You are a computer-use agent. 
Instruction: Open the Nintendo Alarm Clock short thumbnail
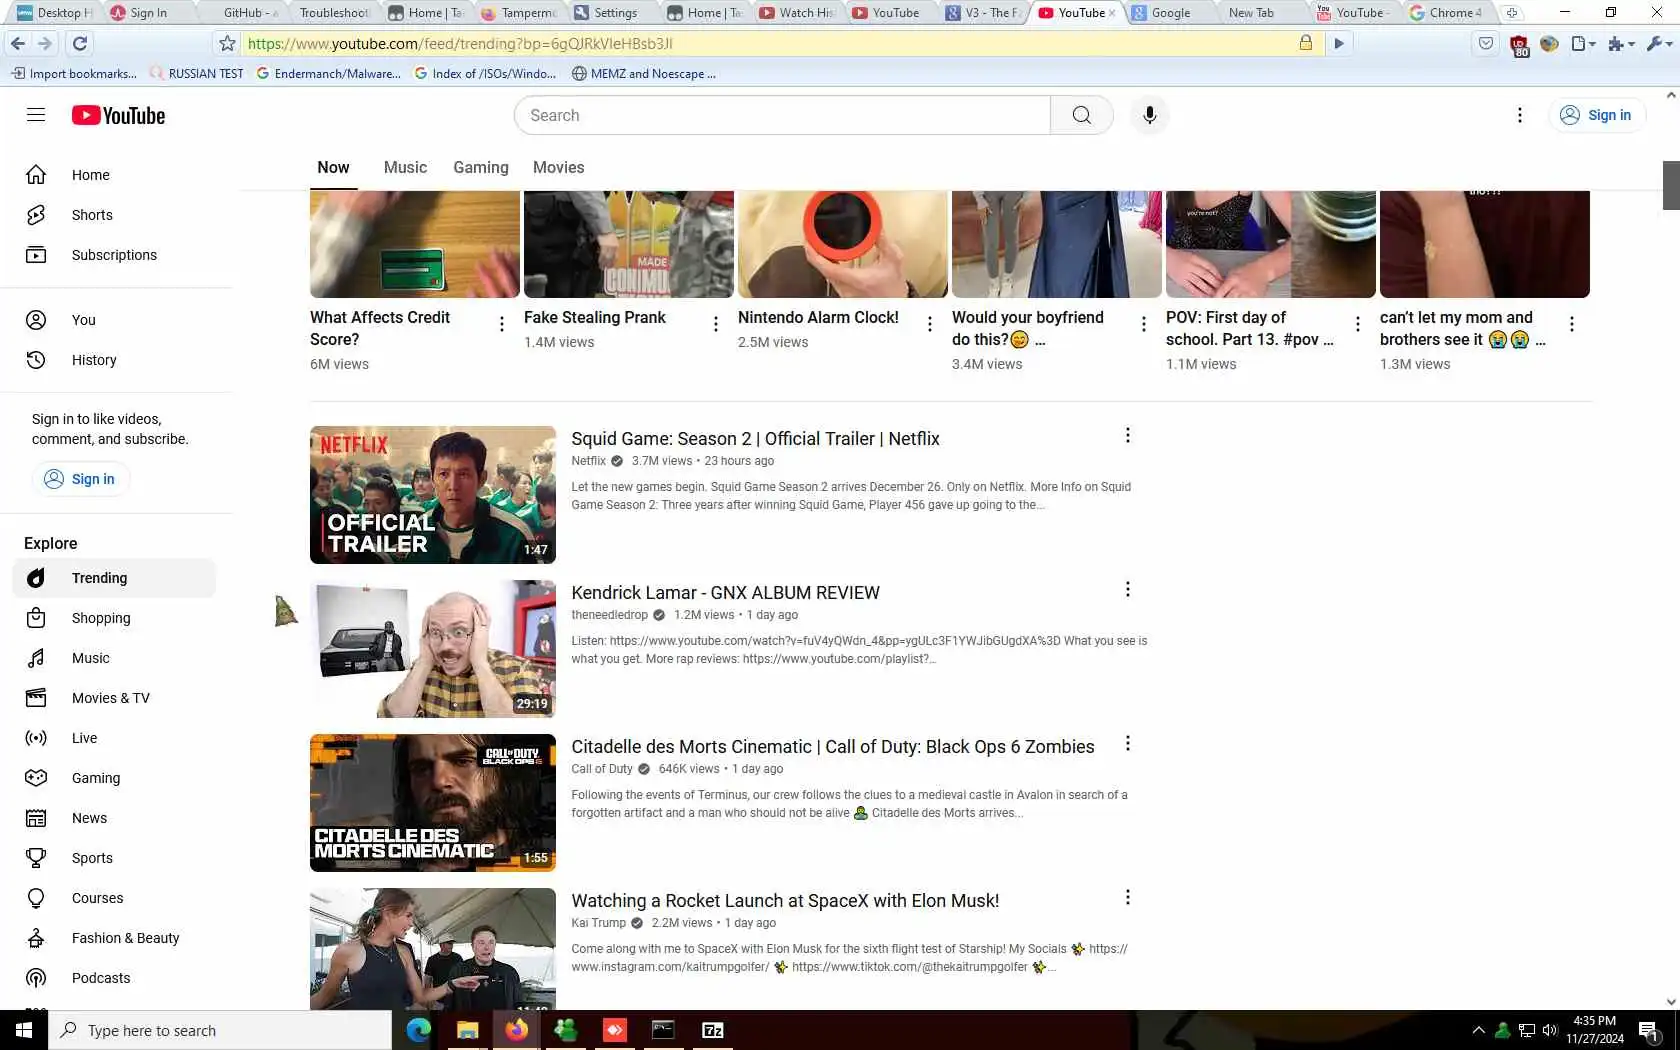843,244
